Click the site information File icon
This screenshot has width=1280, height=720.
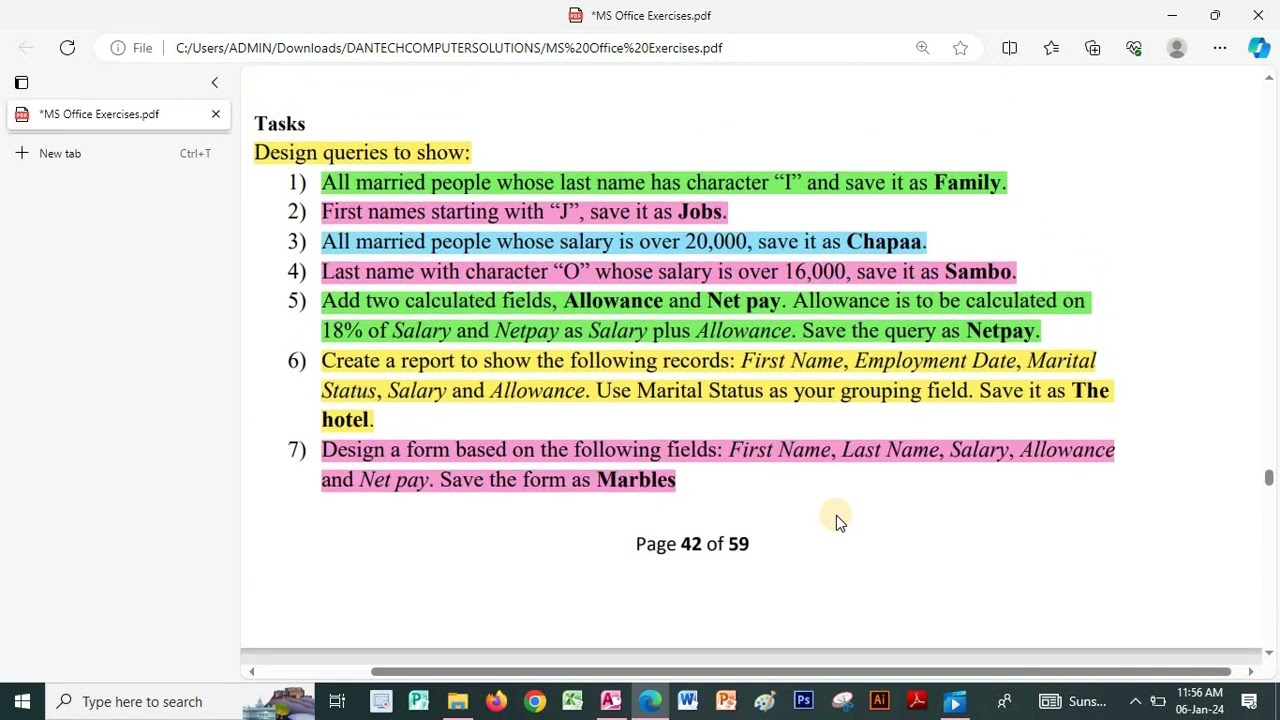click(132, 48)
